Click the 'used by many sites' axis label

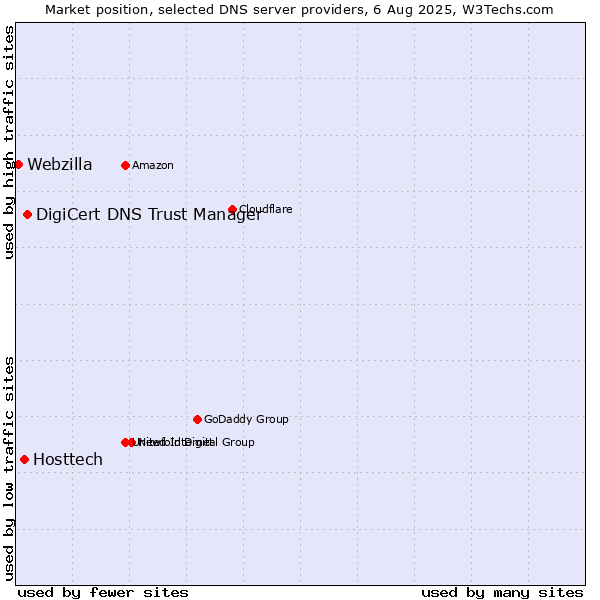point(502,593)
